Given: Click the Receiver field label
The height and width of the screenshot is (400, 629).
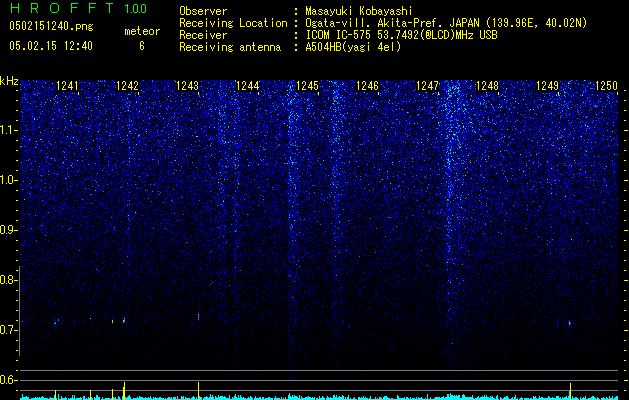Looking at the screenshot, I should click(203, 35).
